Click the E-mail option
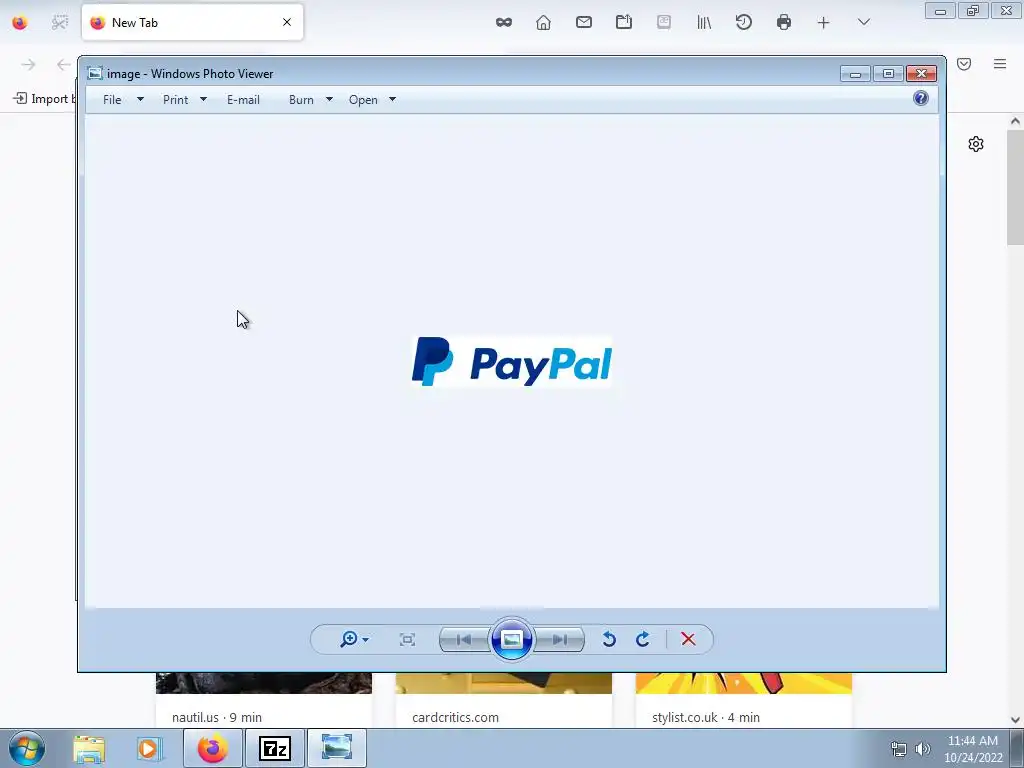This screenshot has height=768, width=1024. pos(244,100)
